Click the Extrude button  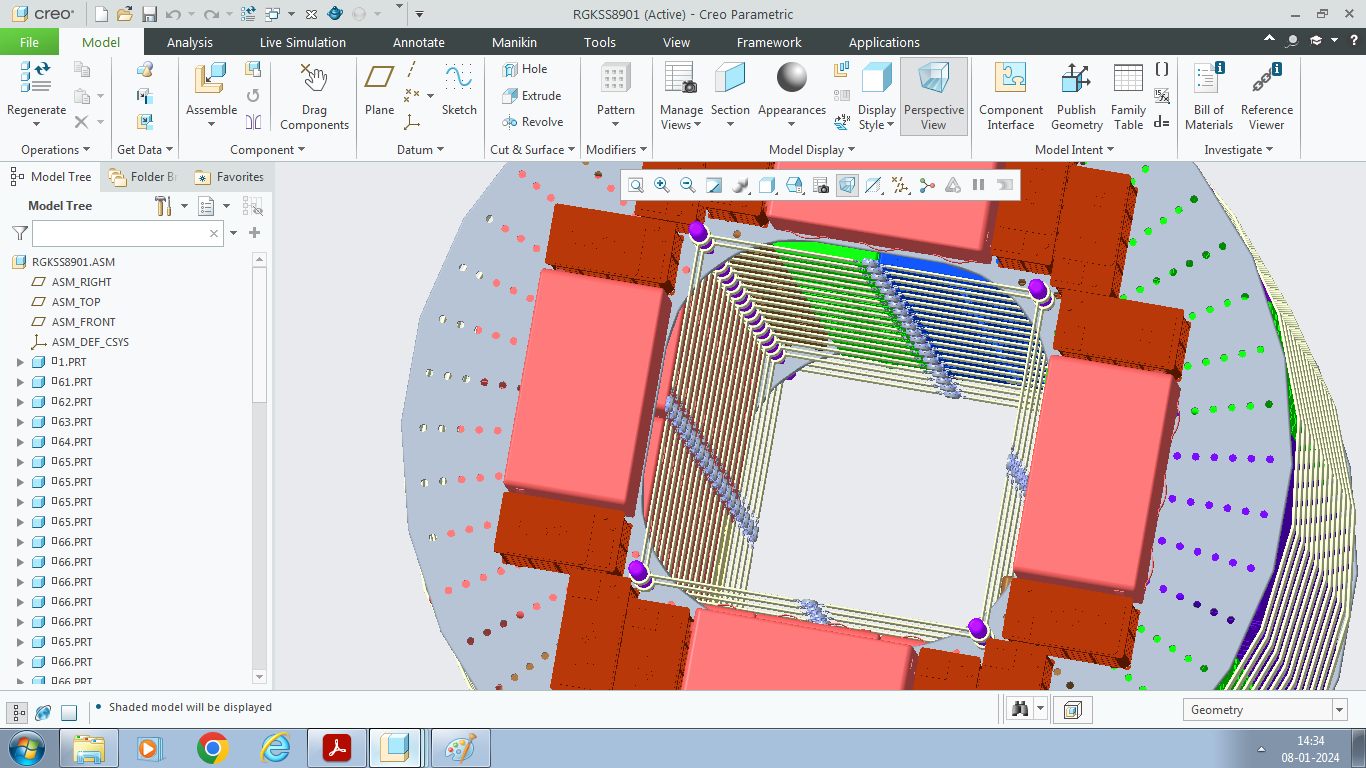[532, 96]
